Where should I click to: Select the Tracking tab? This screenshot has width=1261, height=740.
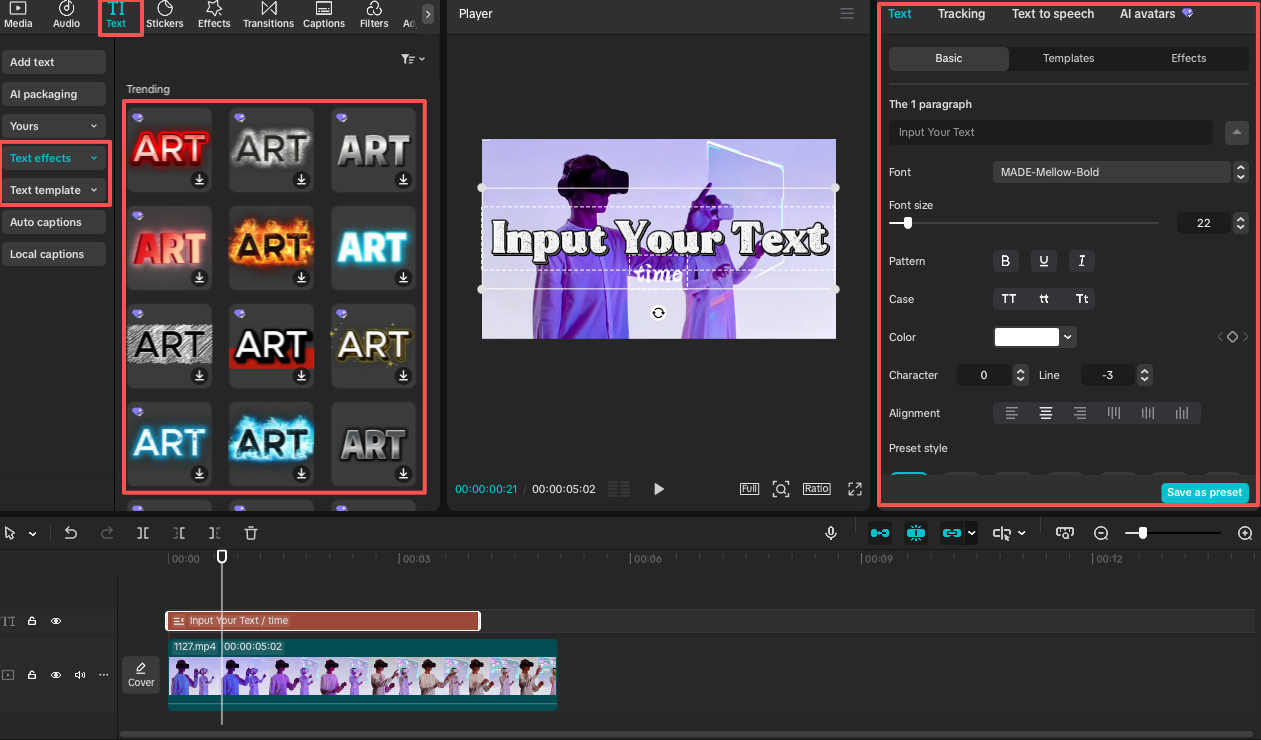pos(961,14)
